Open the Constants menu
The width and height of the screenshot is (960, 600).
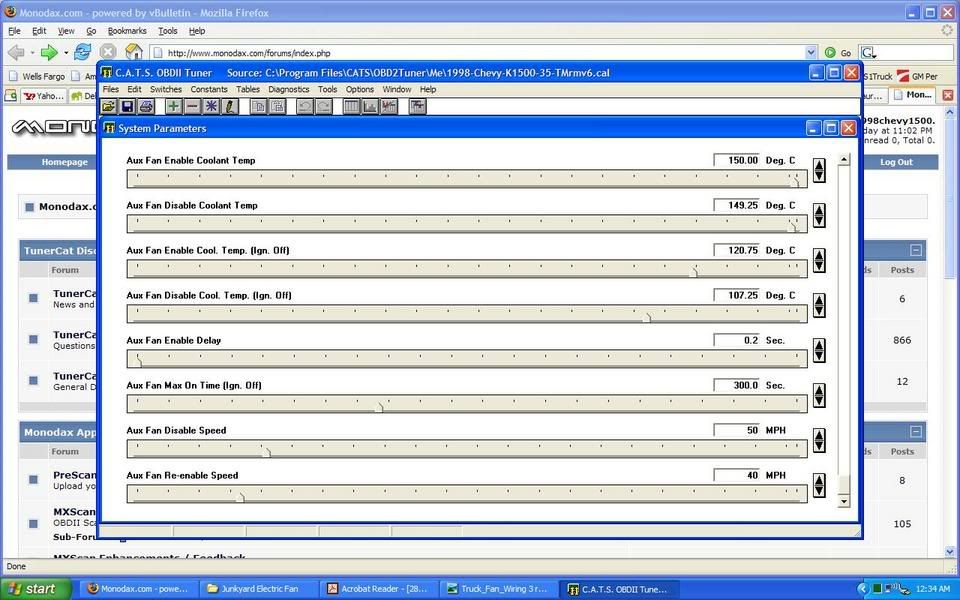tap(209, 89)
